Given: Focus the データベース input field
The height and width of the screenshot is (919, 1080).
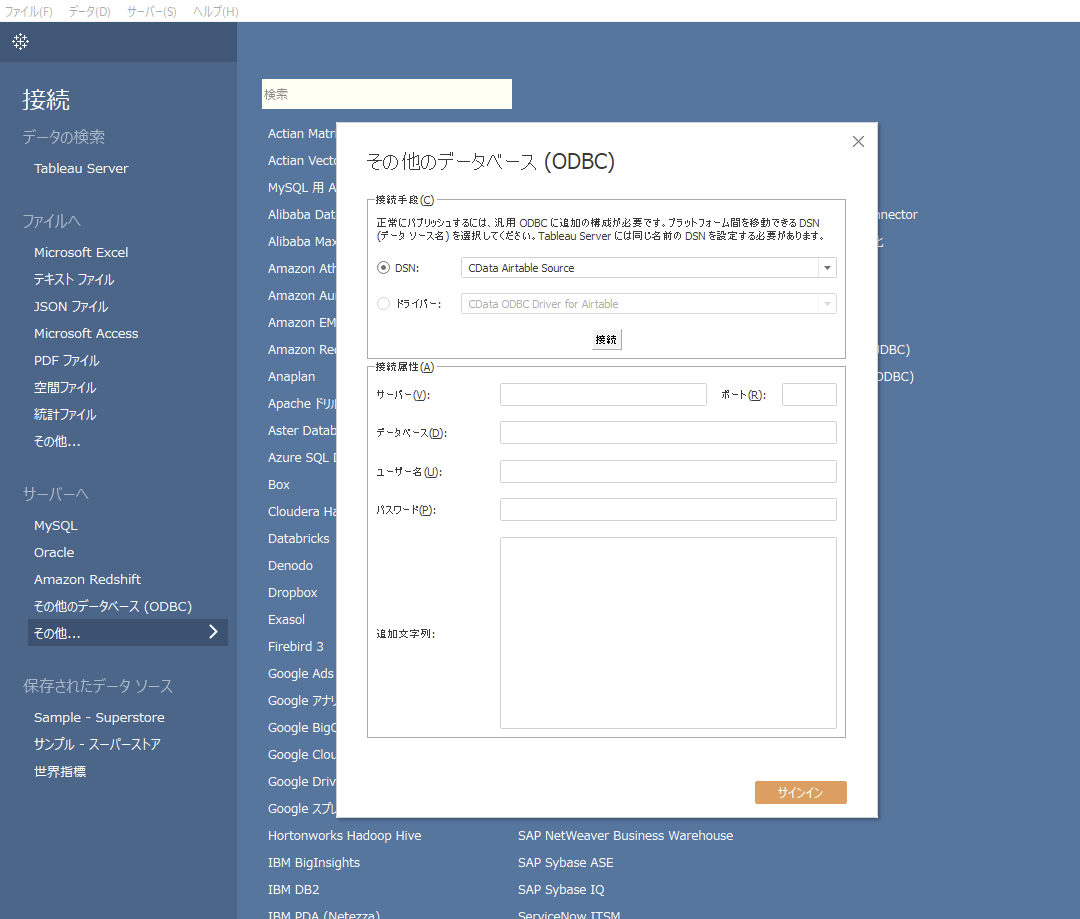Looking at the screenshot, I should click(668, 433).
